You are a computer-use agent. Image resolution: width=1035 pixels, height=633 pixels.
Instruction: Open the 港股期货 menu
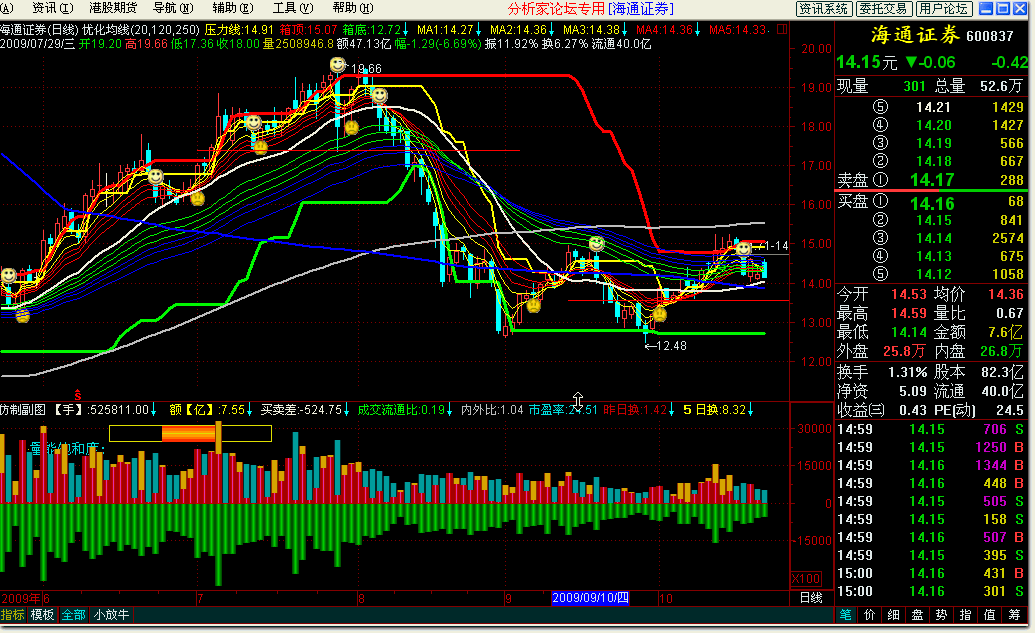pyautogui.click(x=113, y=8)
